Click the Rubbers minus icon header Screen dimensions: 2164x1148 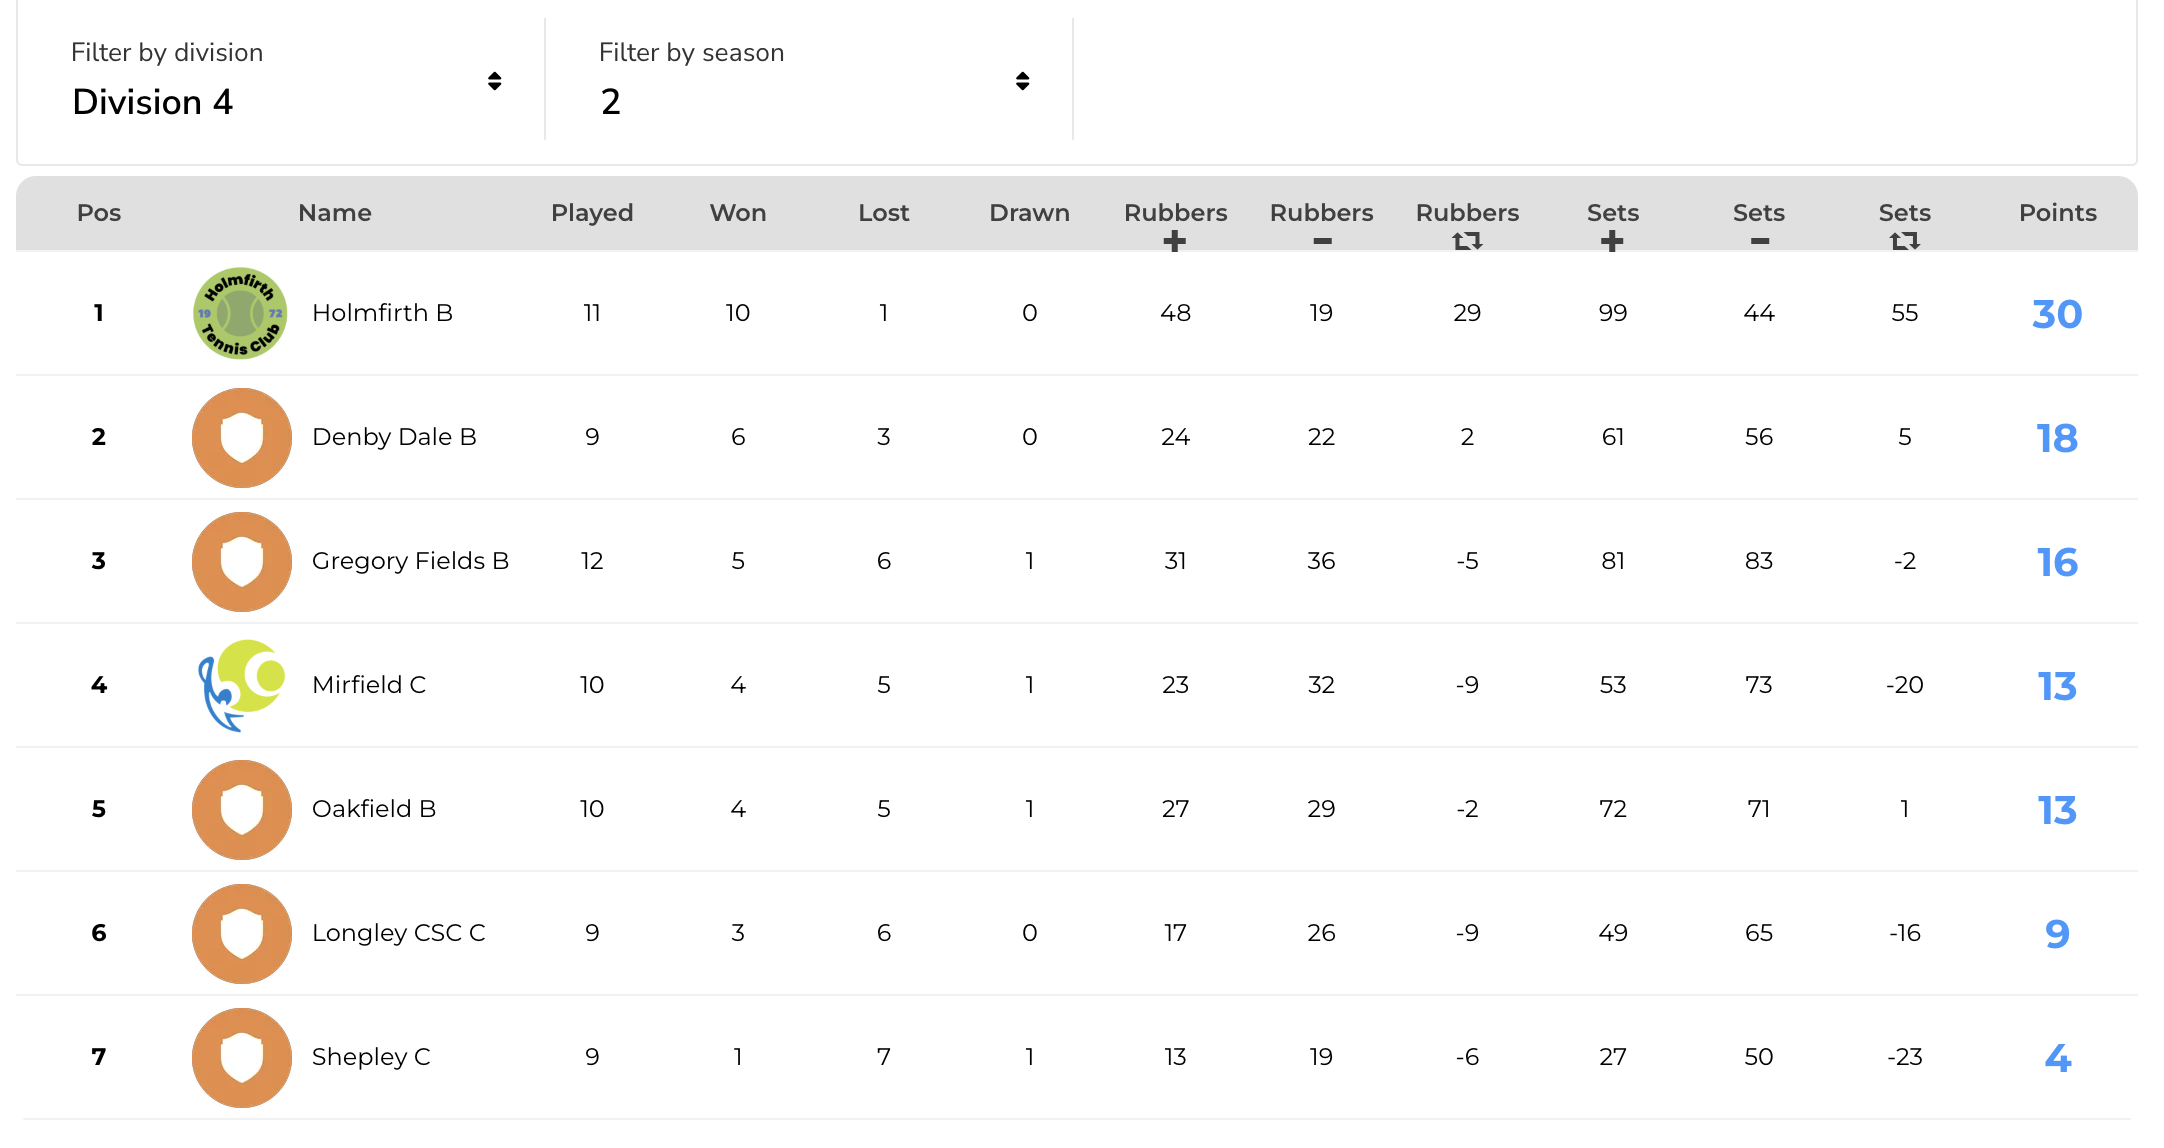(x=1322, y=241)
